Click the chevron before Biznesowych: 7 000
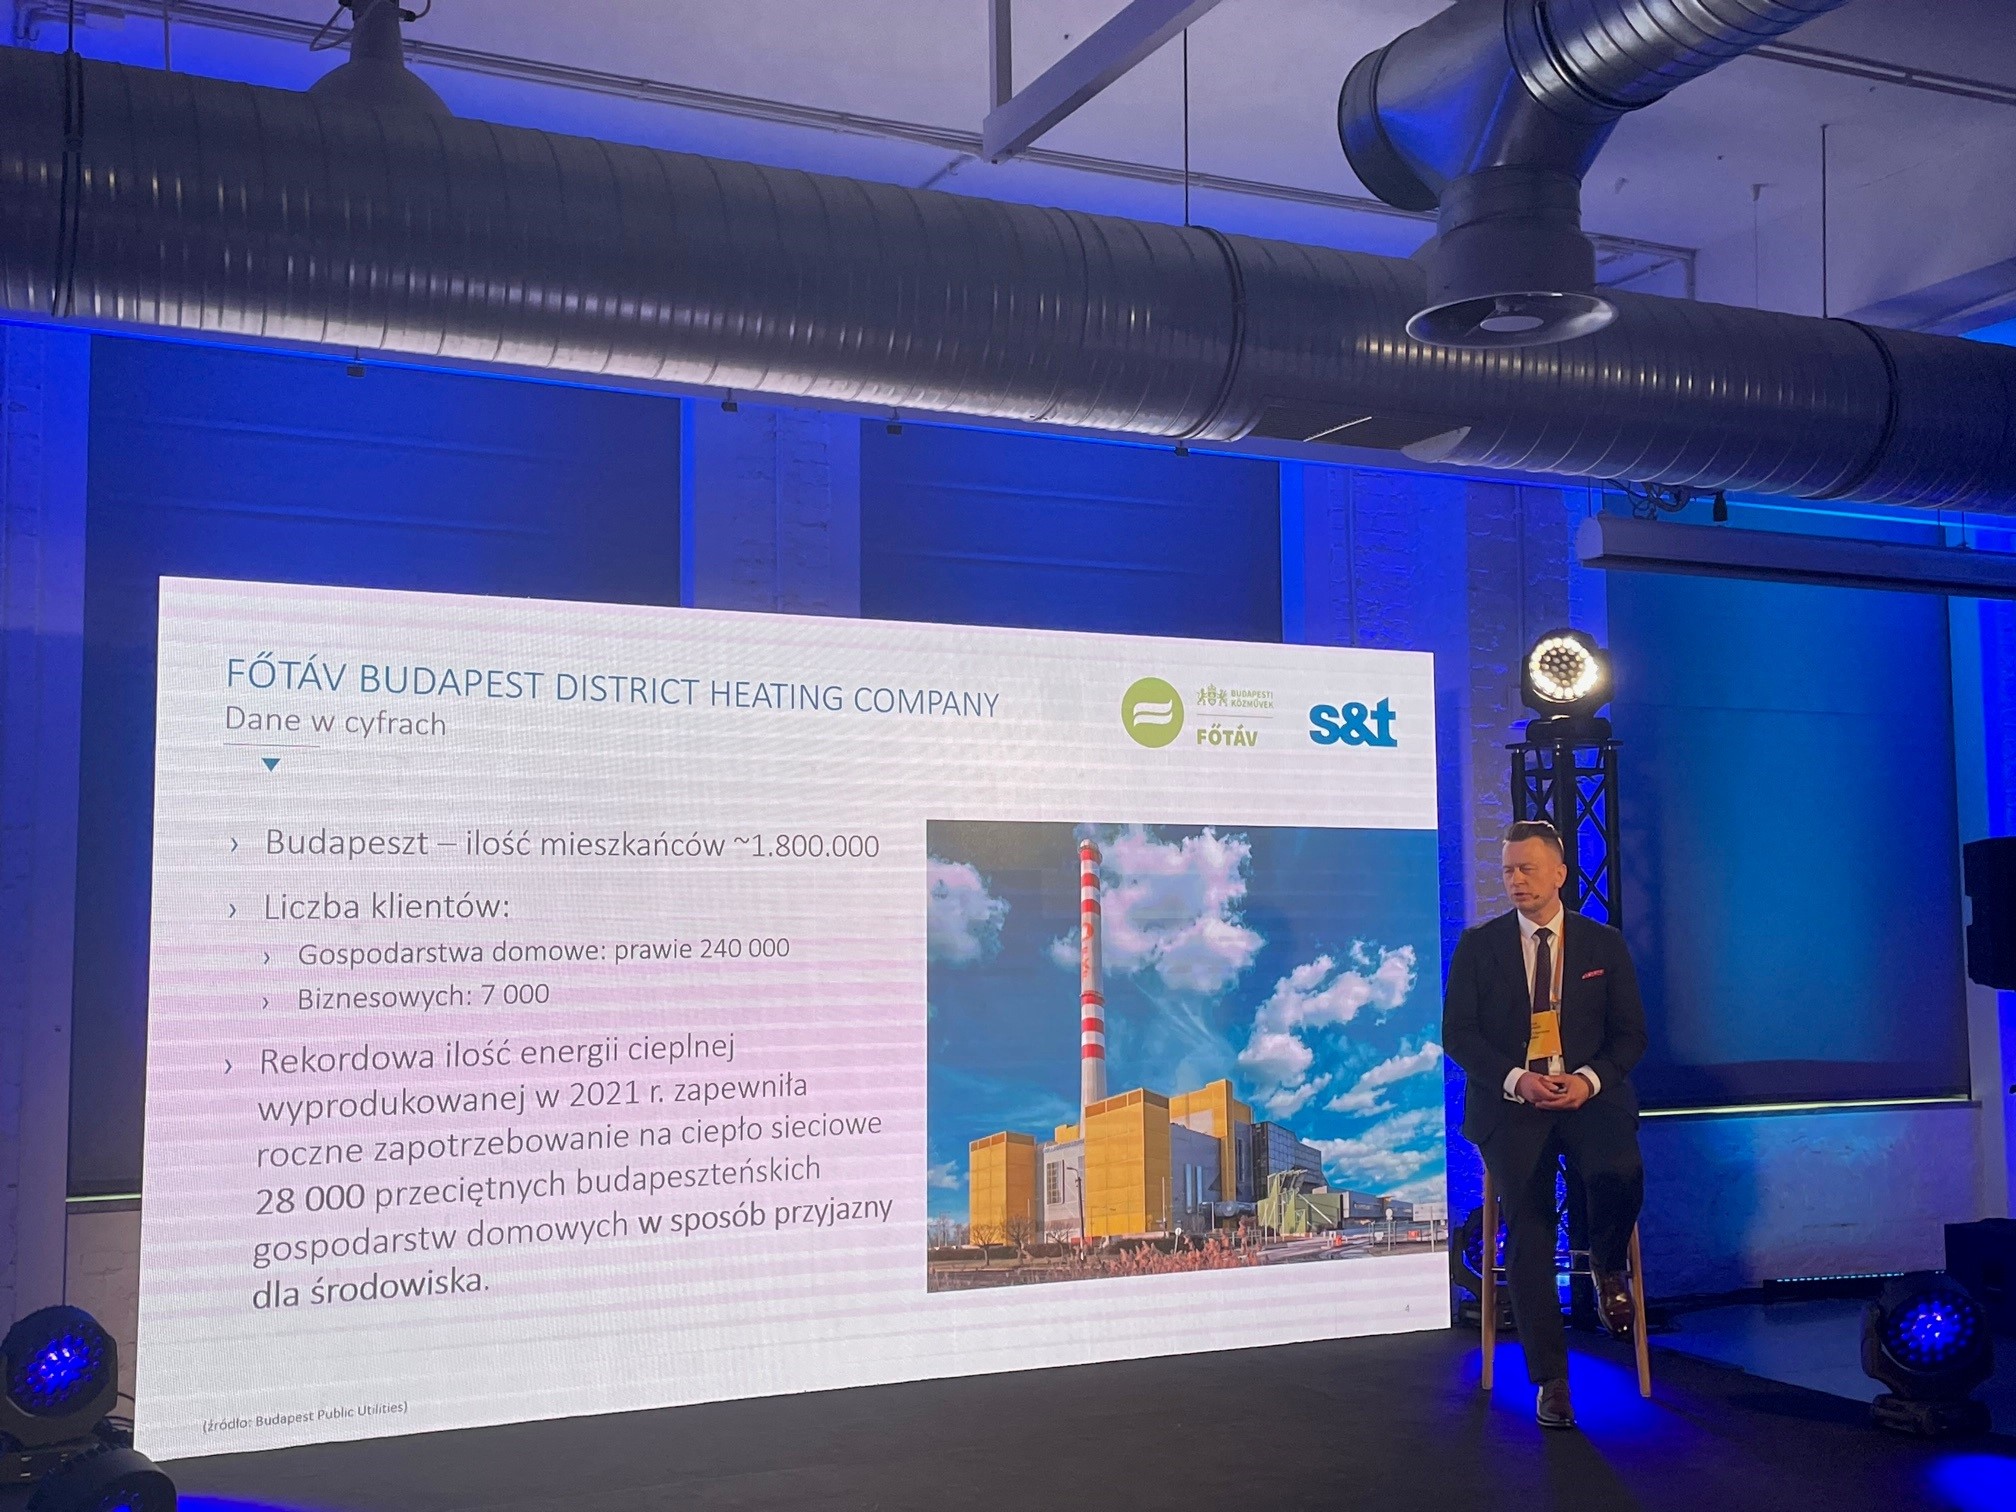 point(266,1001)
